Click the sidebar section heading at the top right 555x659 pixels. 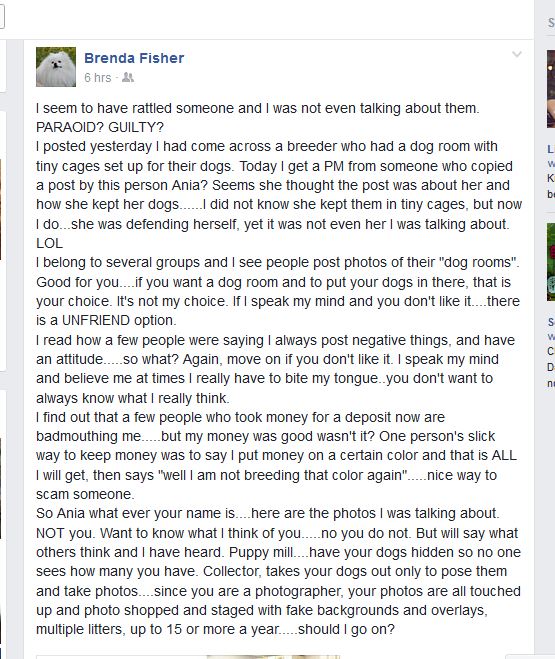coord(551,22)
